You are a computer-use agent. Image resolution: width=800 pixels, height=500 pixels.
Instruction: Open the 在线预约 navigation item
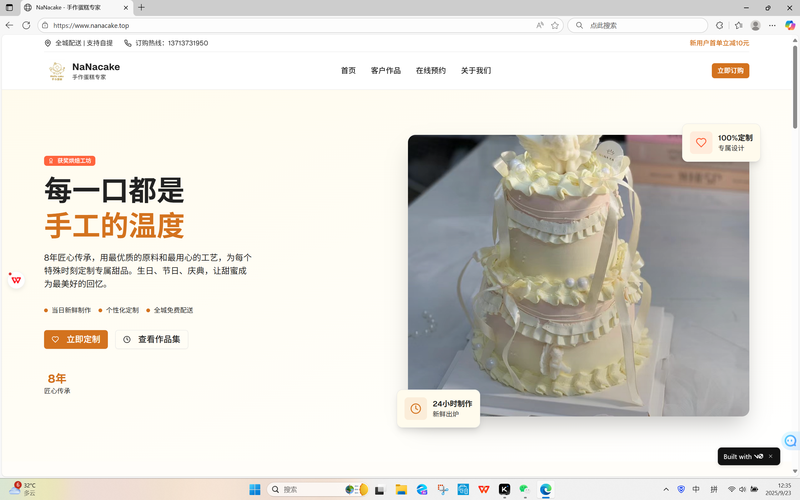431,70
